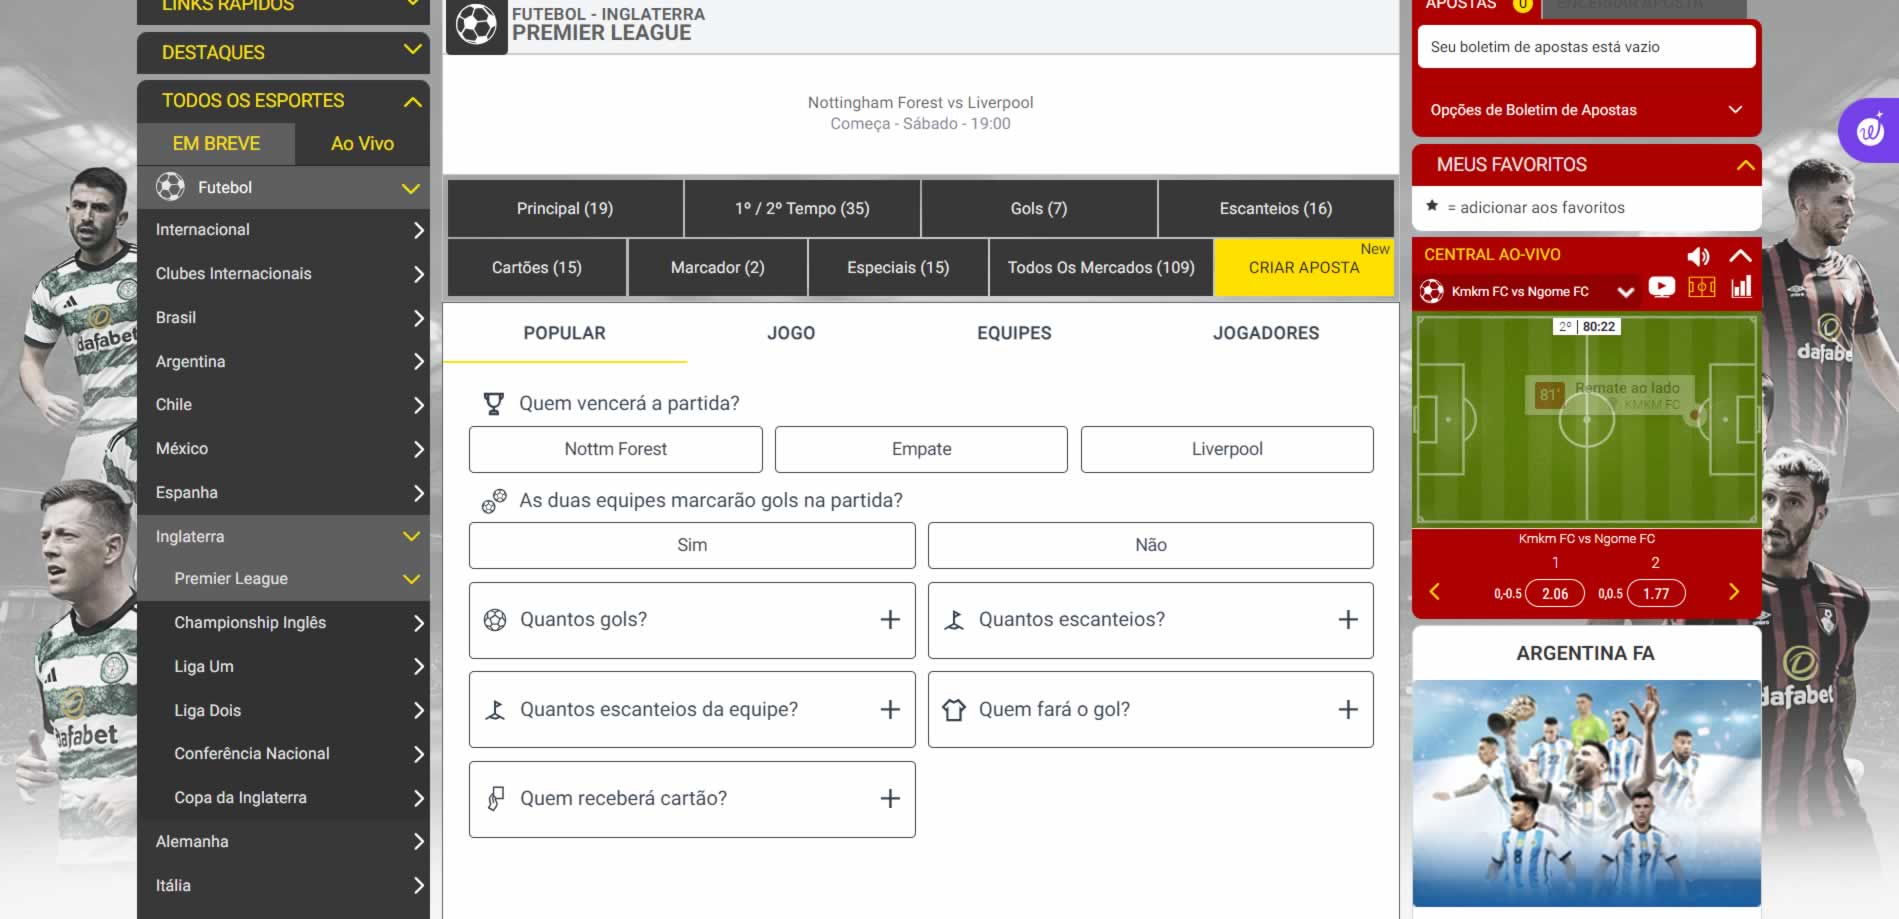Open Championship Inglês league

[x=284, y=622]
